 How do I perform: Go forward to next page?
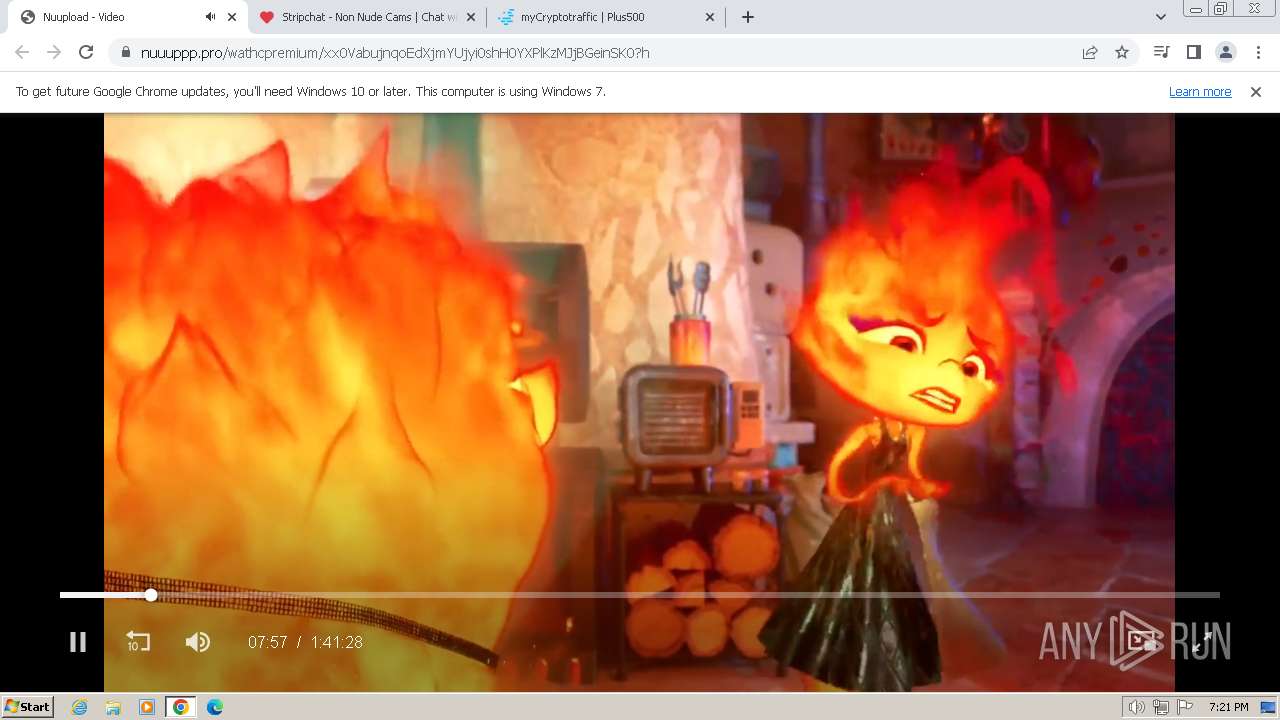pos(54,52)
